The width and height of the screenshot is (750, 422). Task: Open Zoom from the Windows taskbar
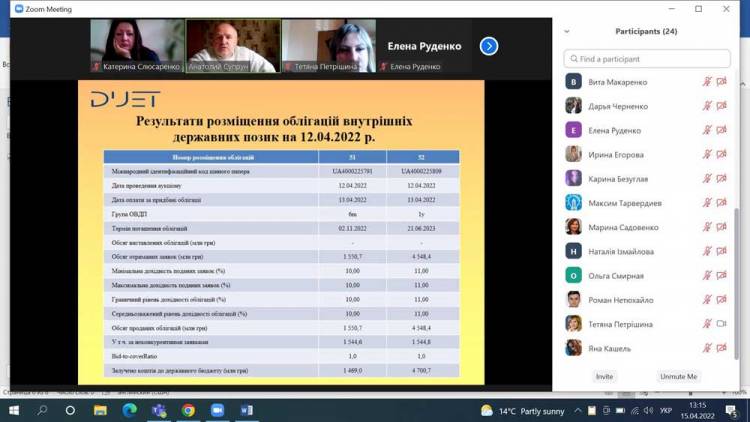pyautogui.click(x=217, y=410)
